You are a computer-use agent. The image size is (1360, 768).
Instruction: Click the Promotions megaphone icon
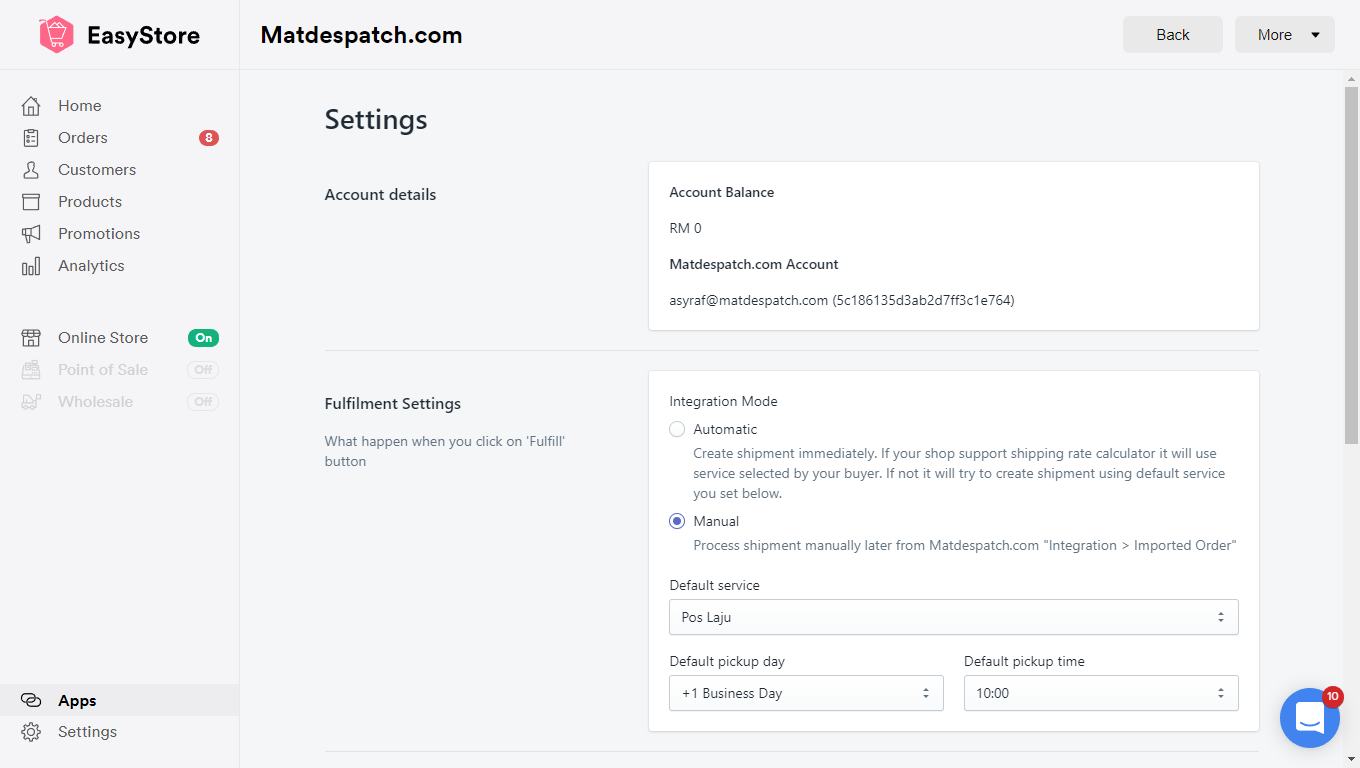point(32,234)
